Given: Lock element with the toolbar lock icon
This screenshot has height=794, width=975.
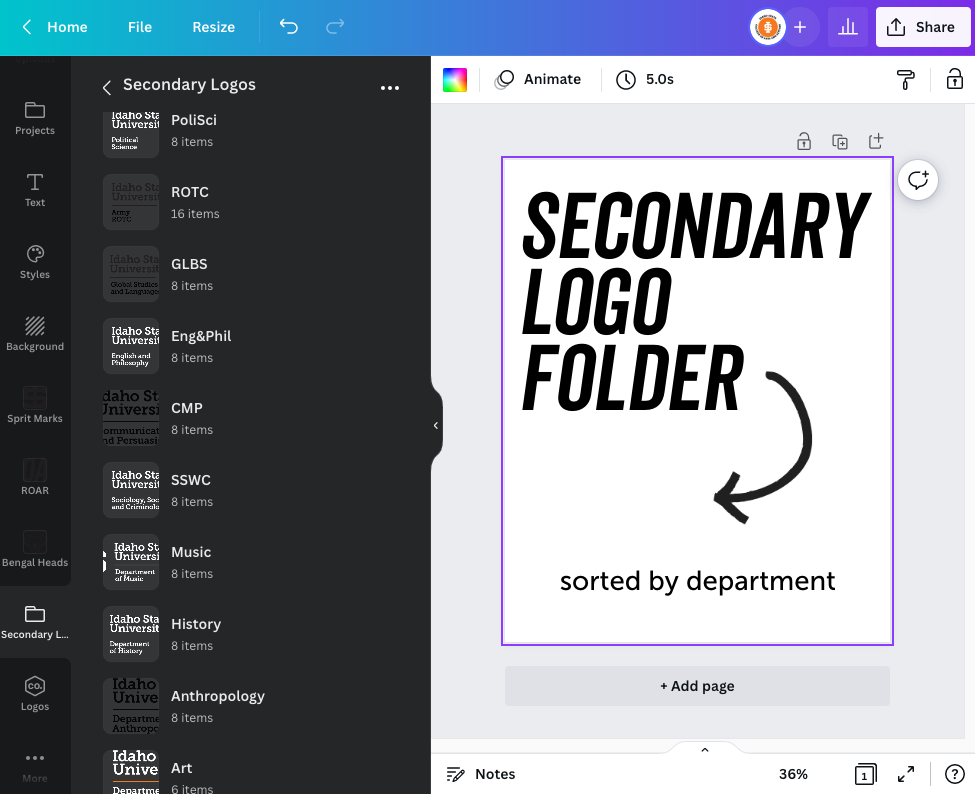Looking at the screenshot, I should coord(955,78).
